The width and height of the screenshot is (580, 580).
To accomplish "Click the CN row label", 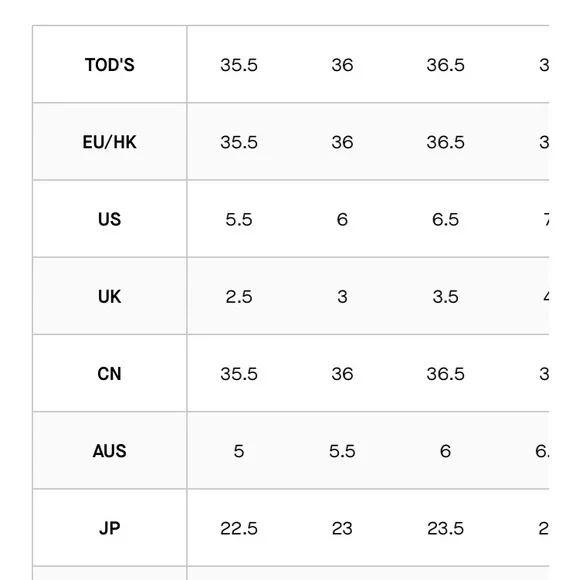I will [x=109, y=374].
